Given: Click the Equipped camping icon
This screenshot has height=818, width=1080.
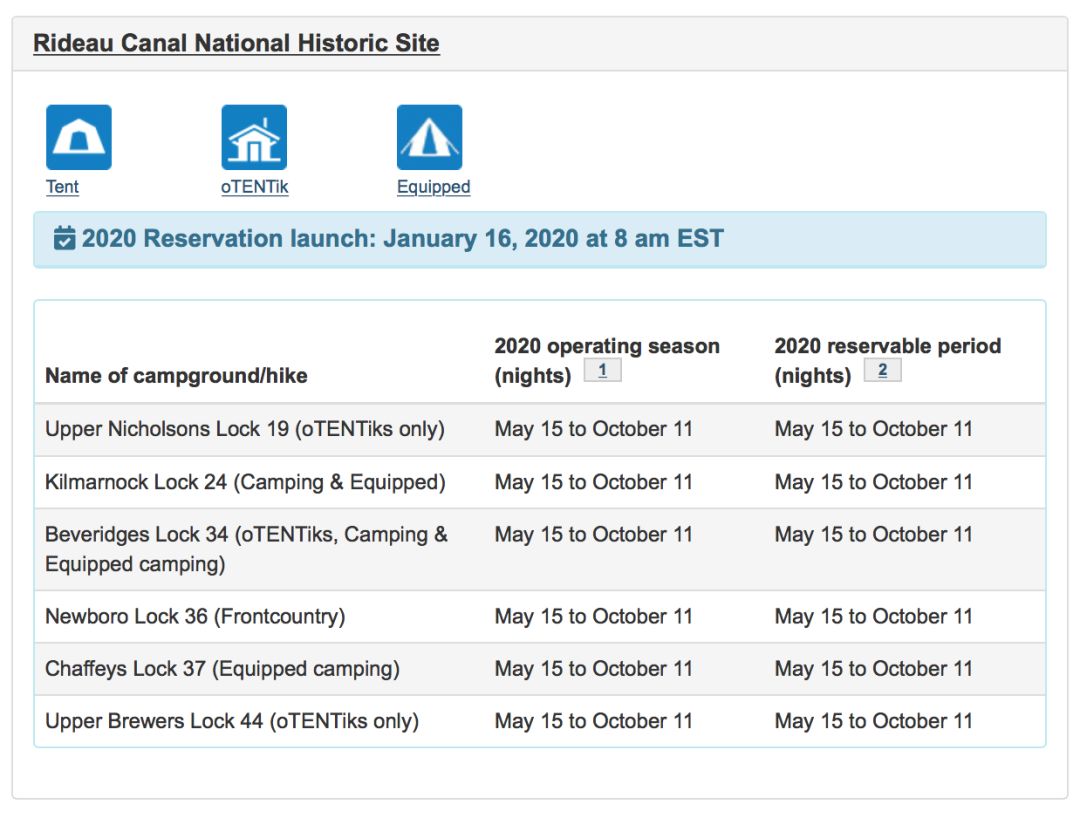Looking at the screenshot, I should tap(429, 138).
